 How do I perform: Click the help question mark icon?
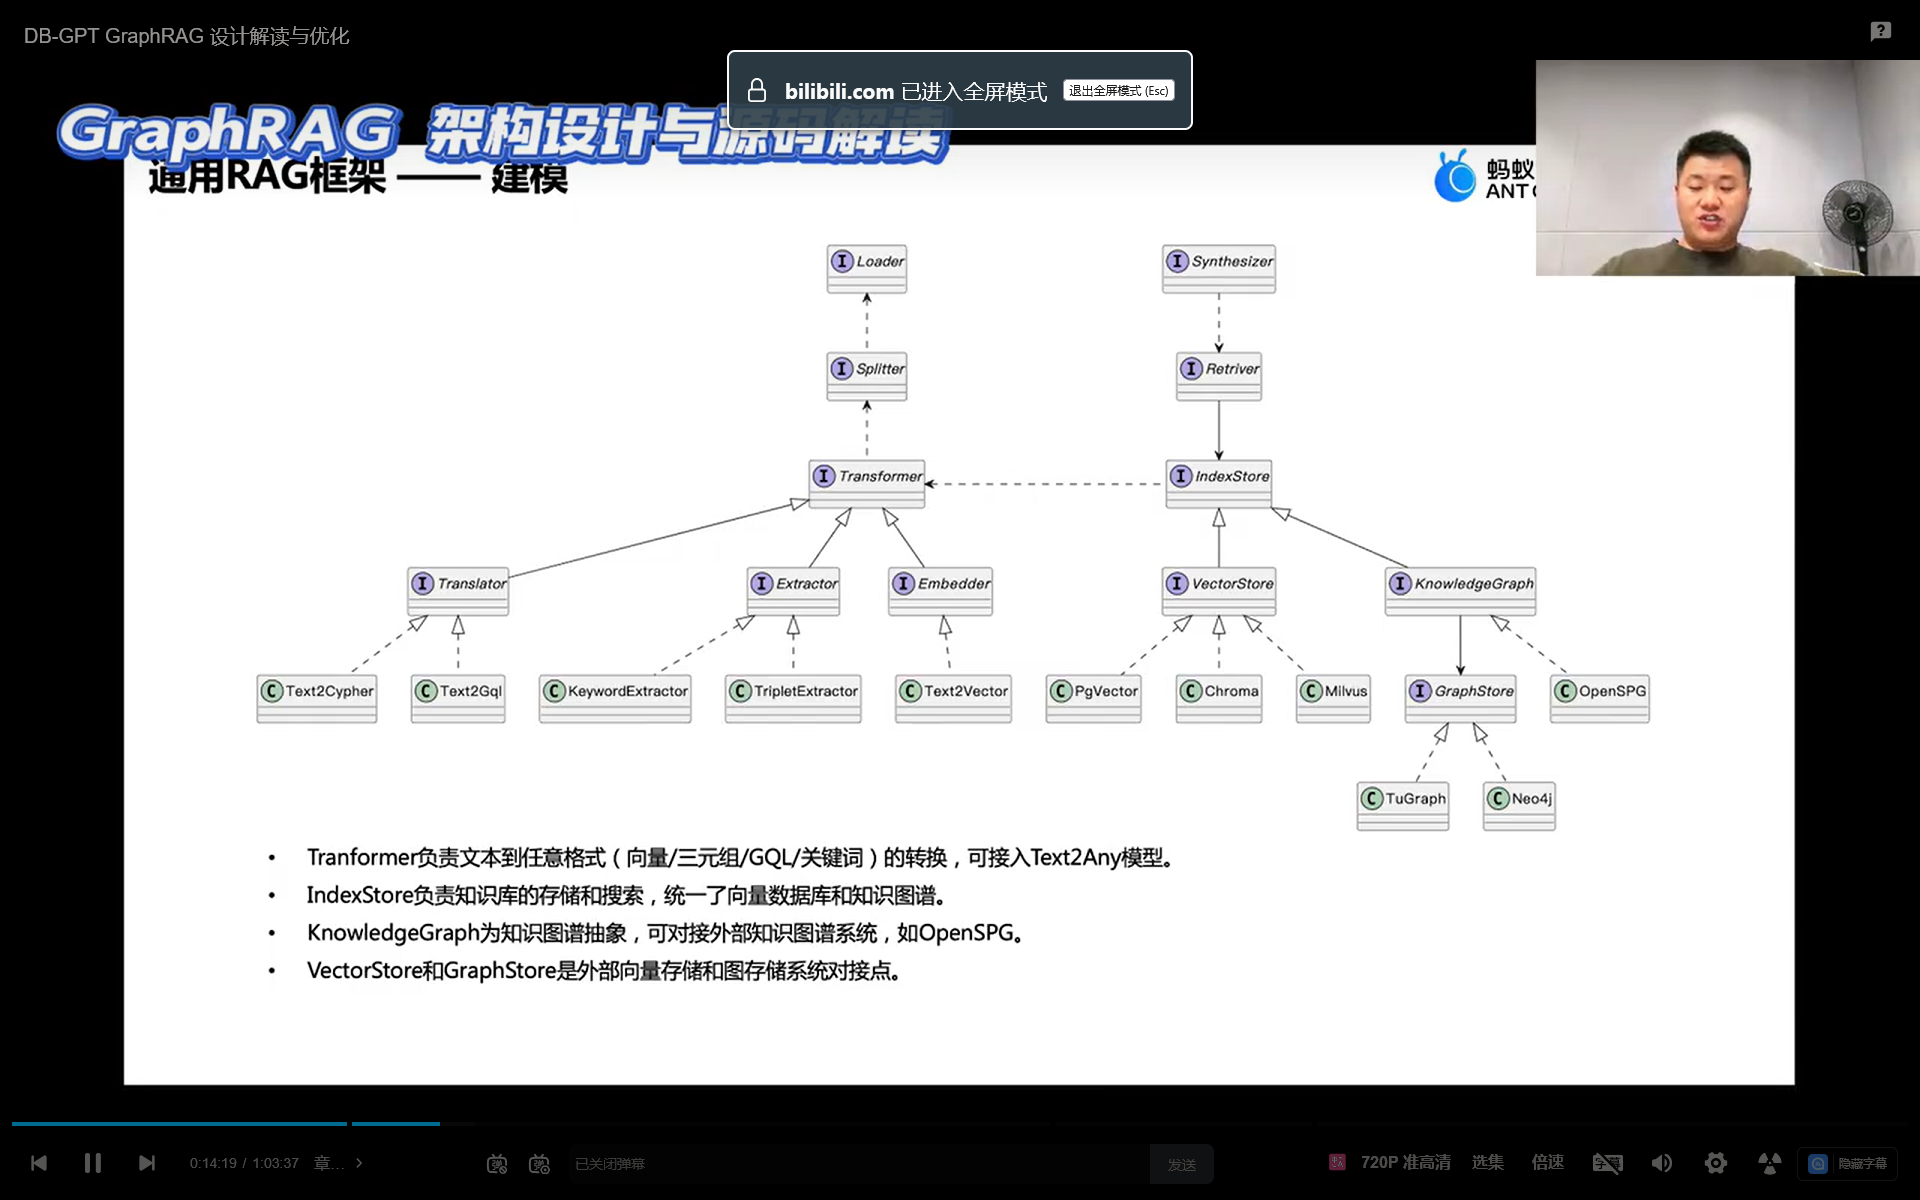point(1880,31)
